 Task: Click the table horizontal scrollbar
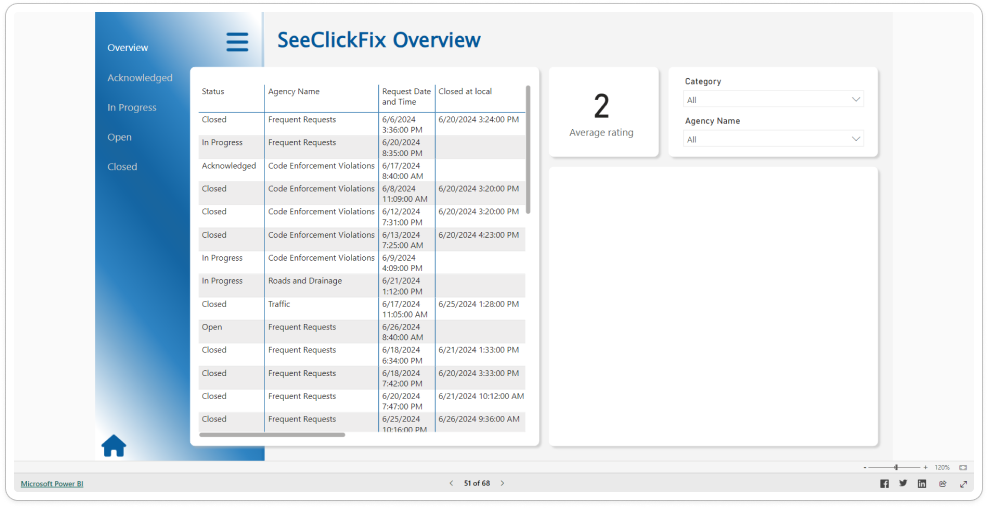coord(272,435)
